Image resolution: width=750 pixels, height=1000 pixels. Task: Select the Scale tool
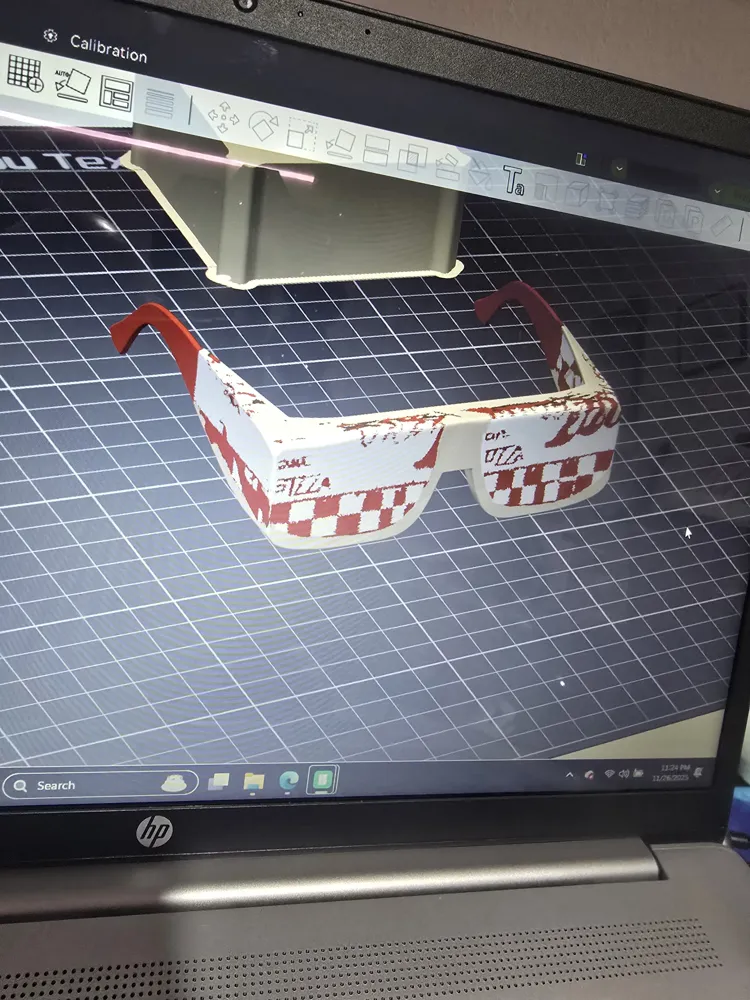tap(301, 134)
